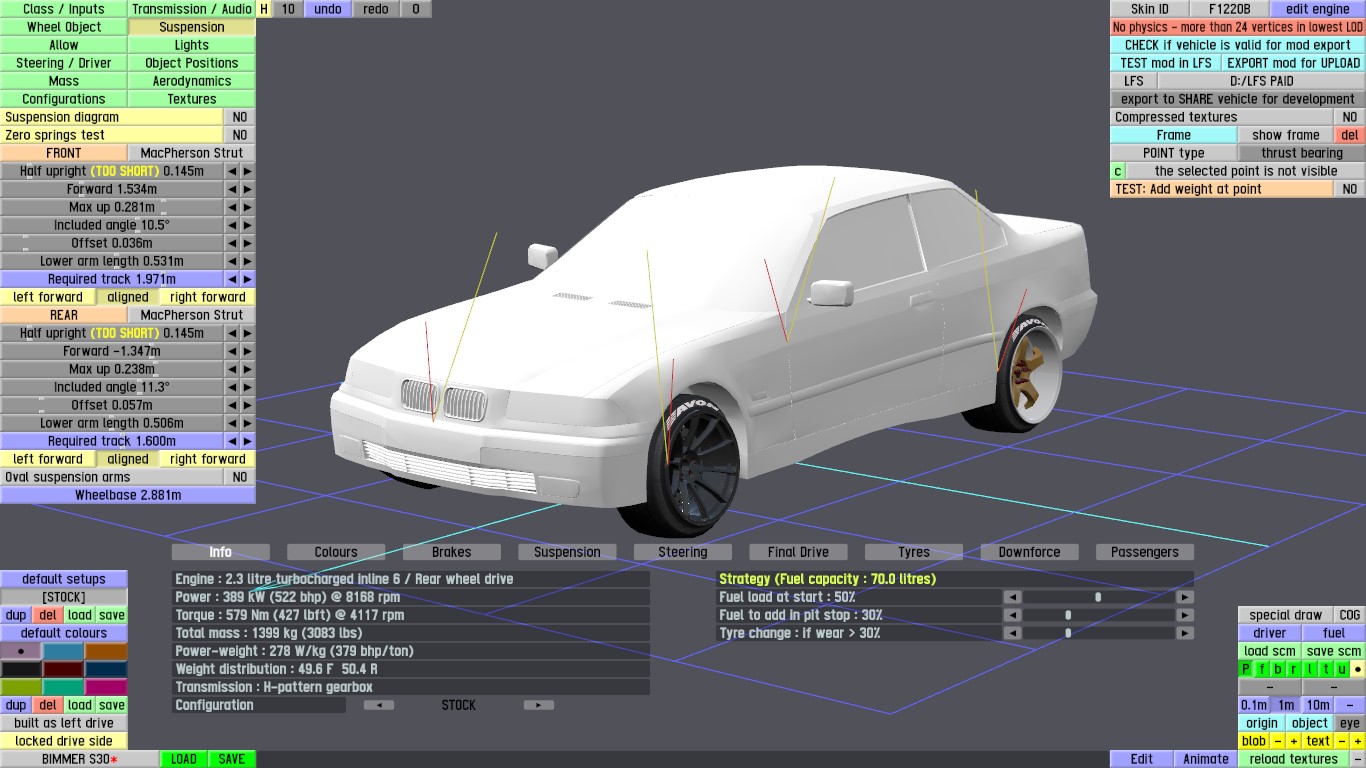Switch to the P perspective view
Viewport: 1366px width, 768px height.
pos(1246,669)
